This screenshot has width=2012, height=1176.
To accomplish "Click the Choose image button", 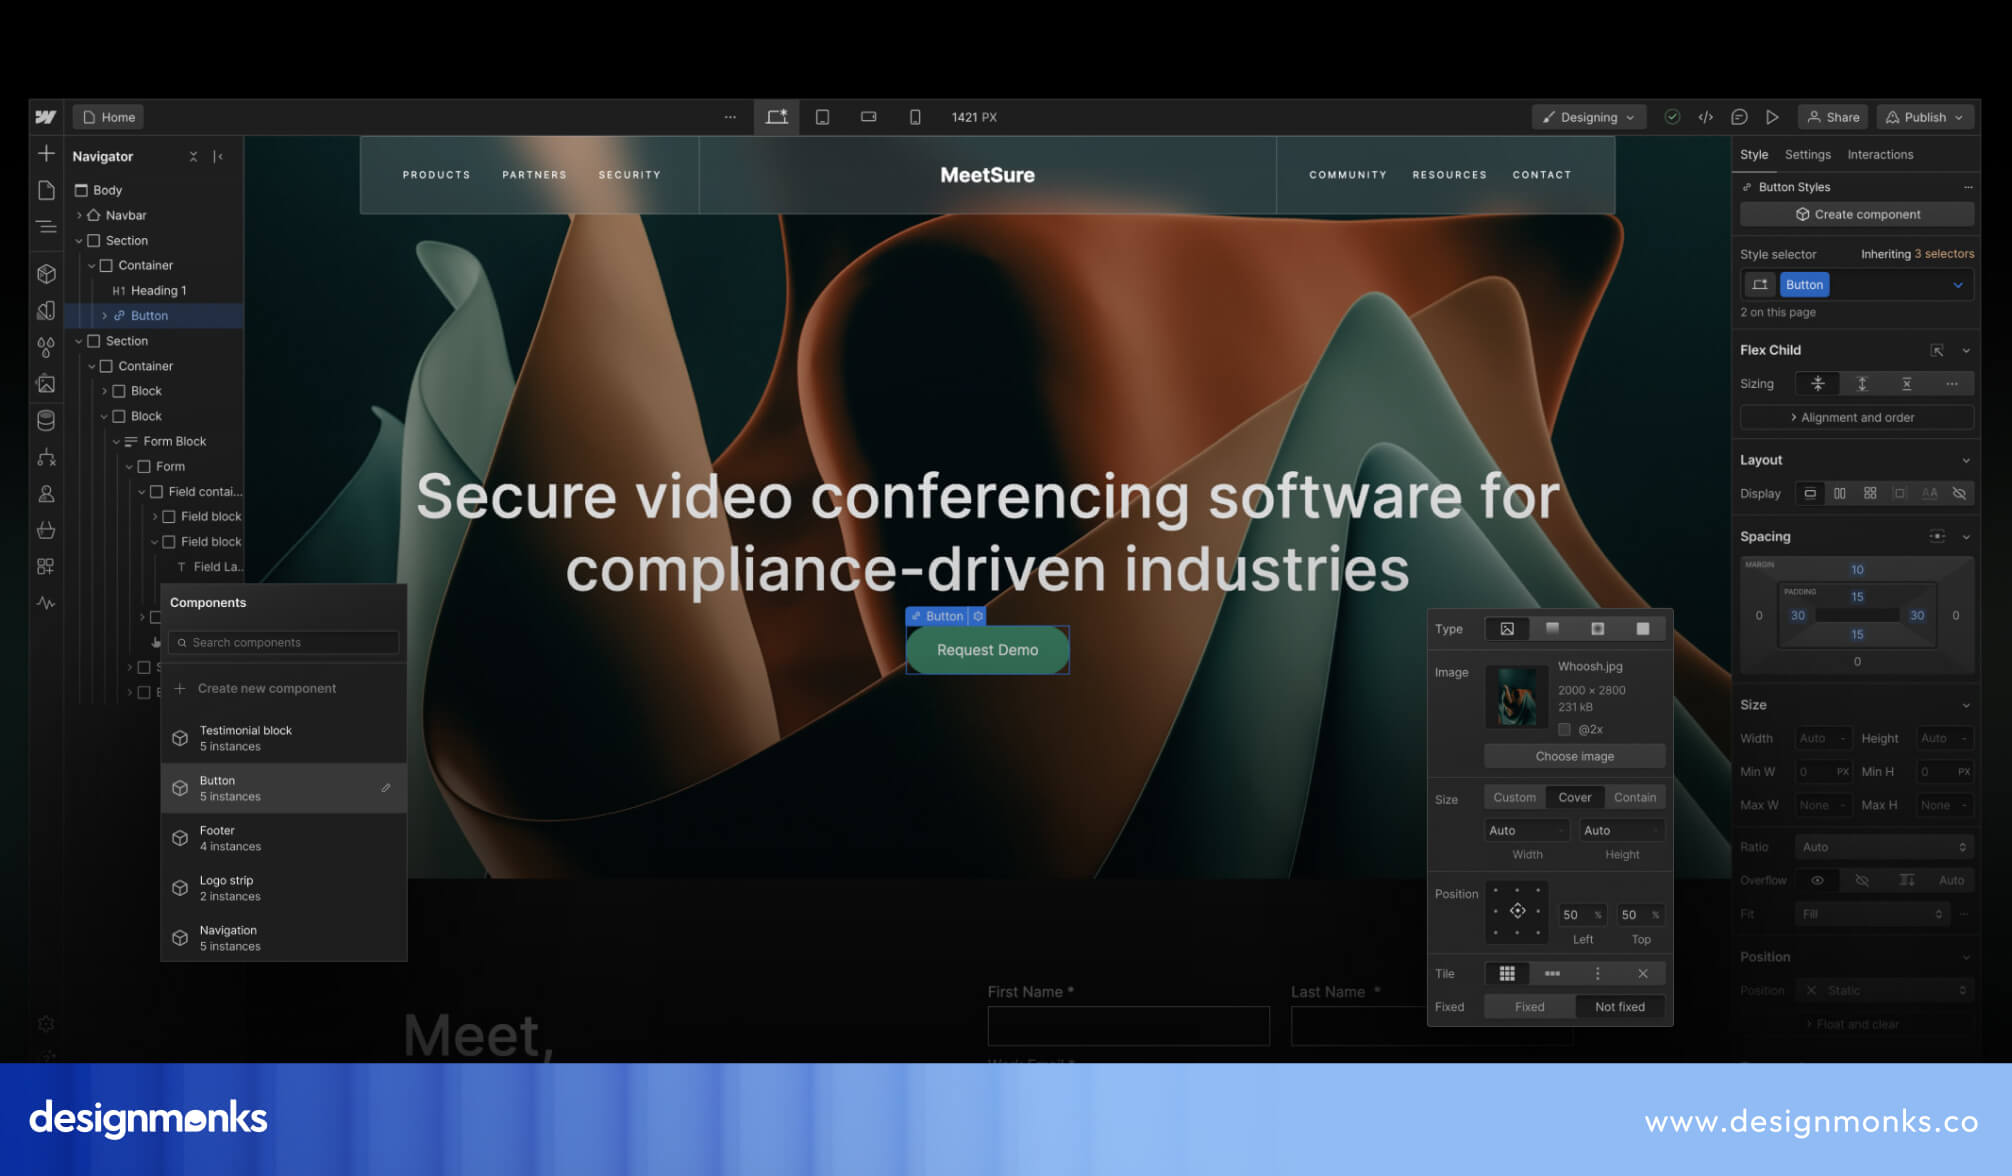I will pyautogui.click(x=1574, y=756).
